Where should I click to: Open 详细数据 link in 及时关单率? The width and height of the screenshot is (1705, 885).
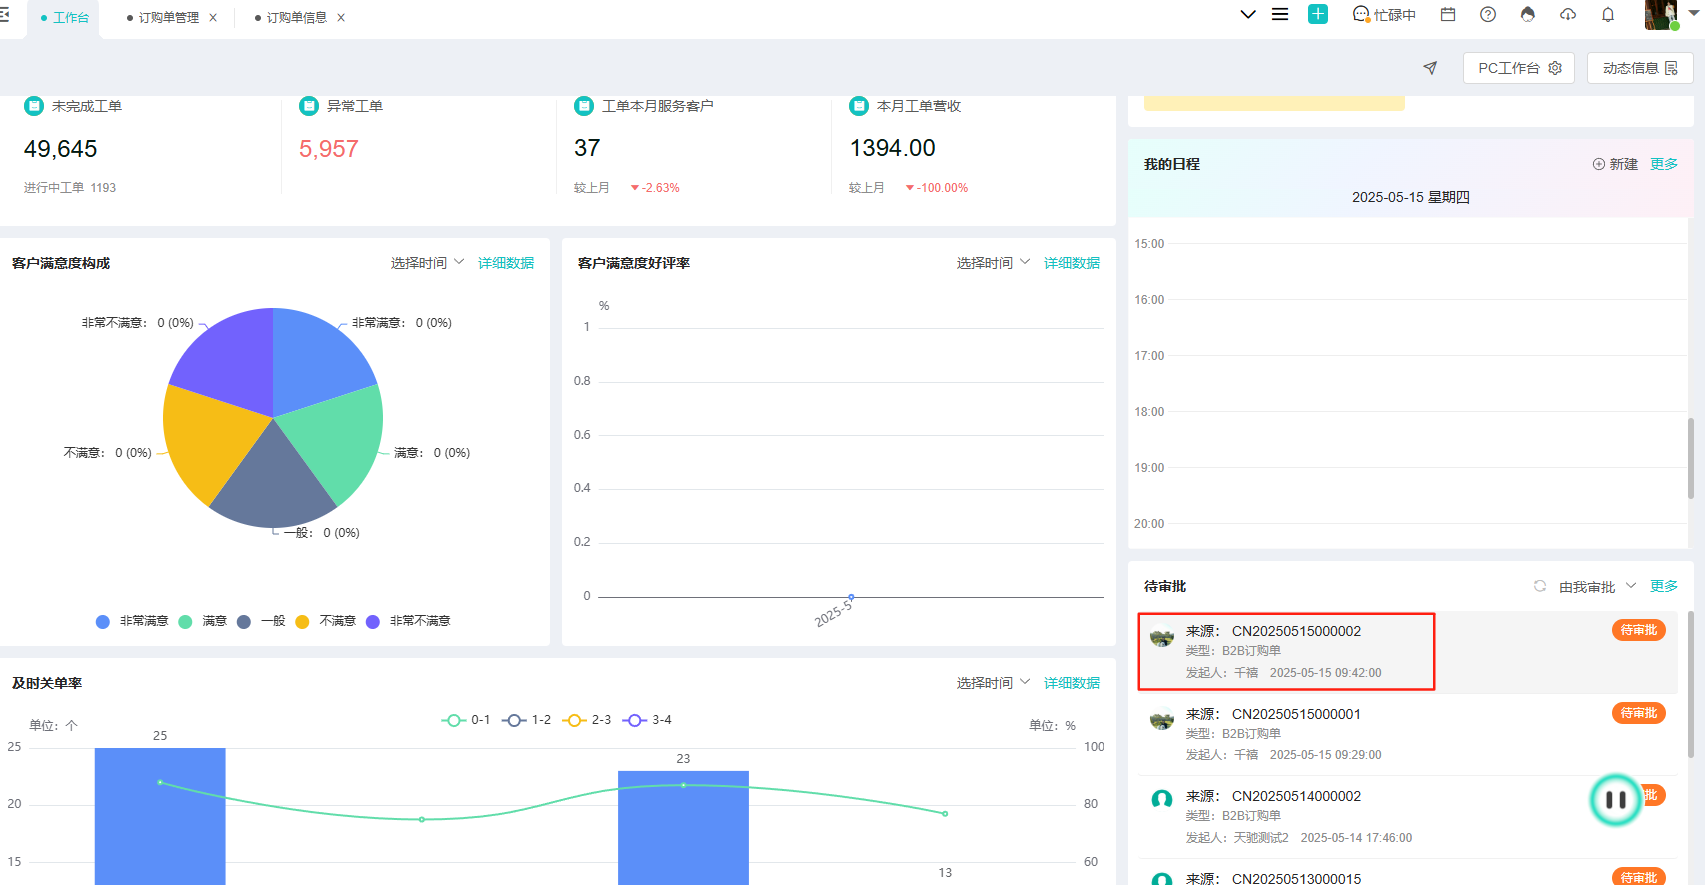1072,683
